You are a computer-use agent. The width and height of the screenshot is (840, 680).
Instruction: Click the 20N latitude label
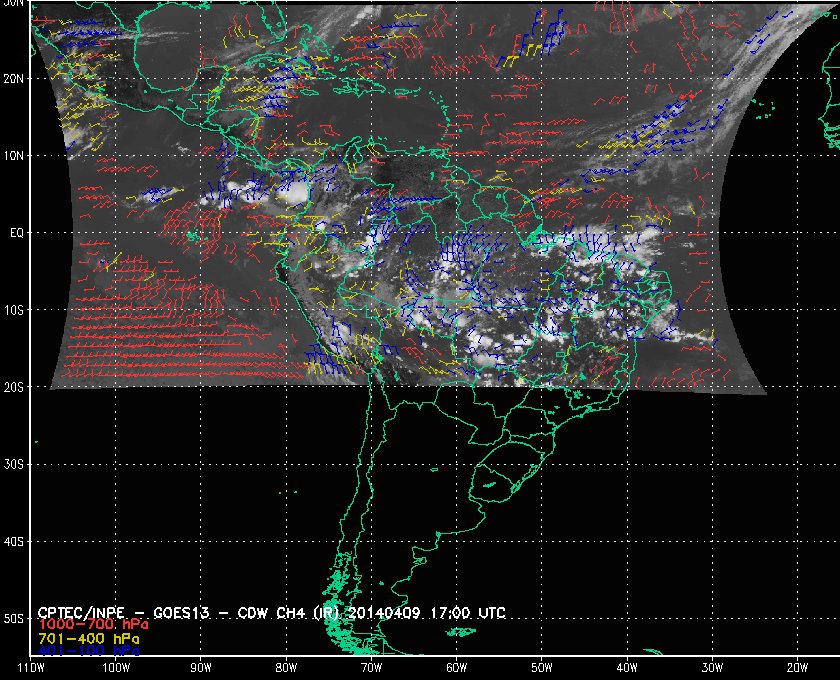pos(14,79)
